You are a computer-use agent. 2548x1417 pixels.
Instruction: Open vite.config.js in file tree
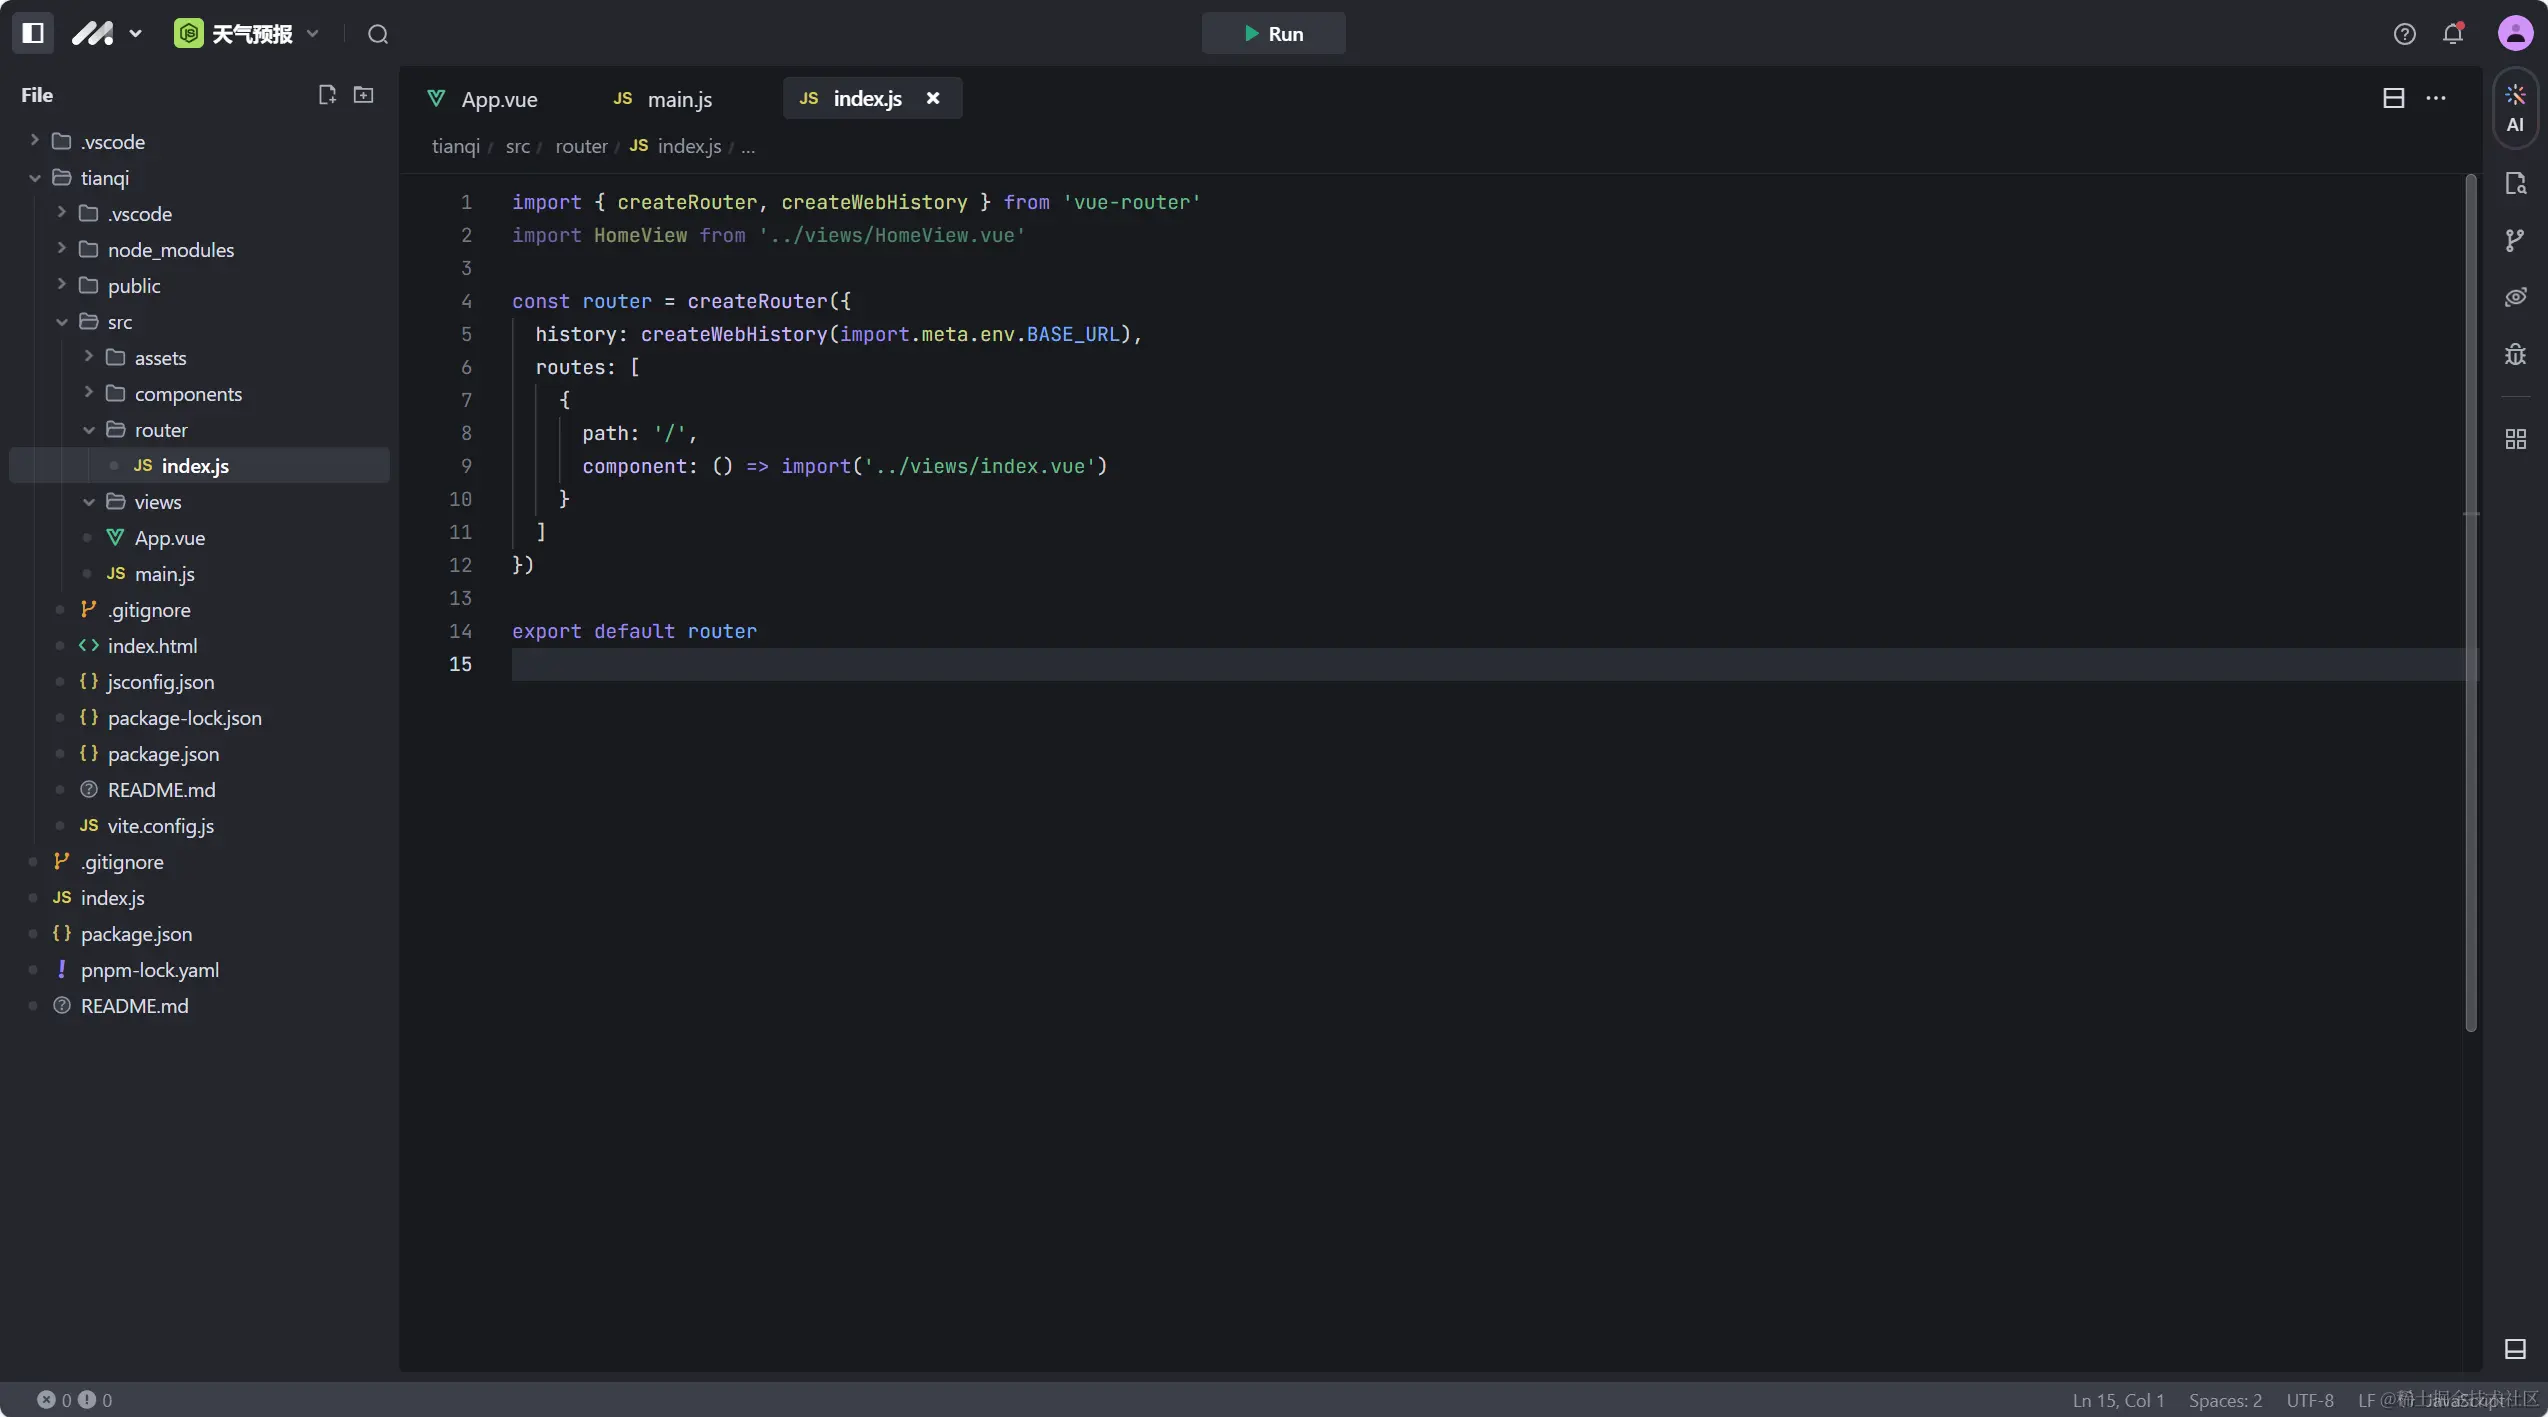[160, 826]
